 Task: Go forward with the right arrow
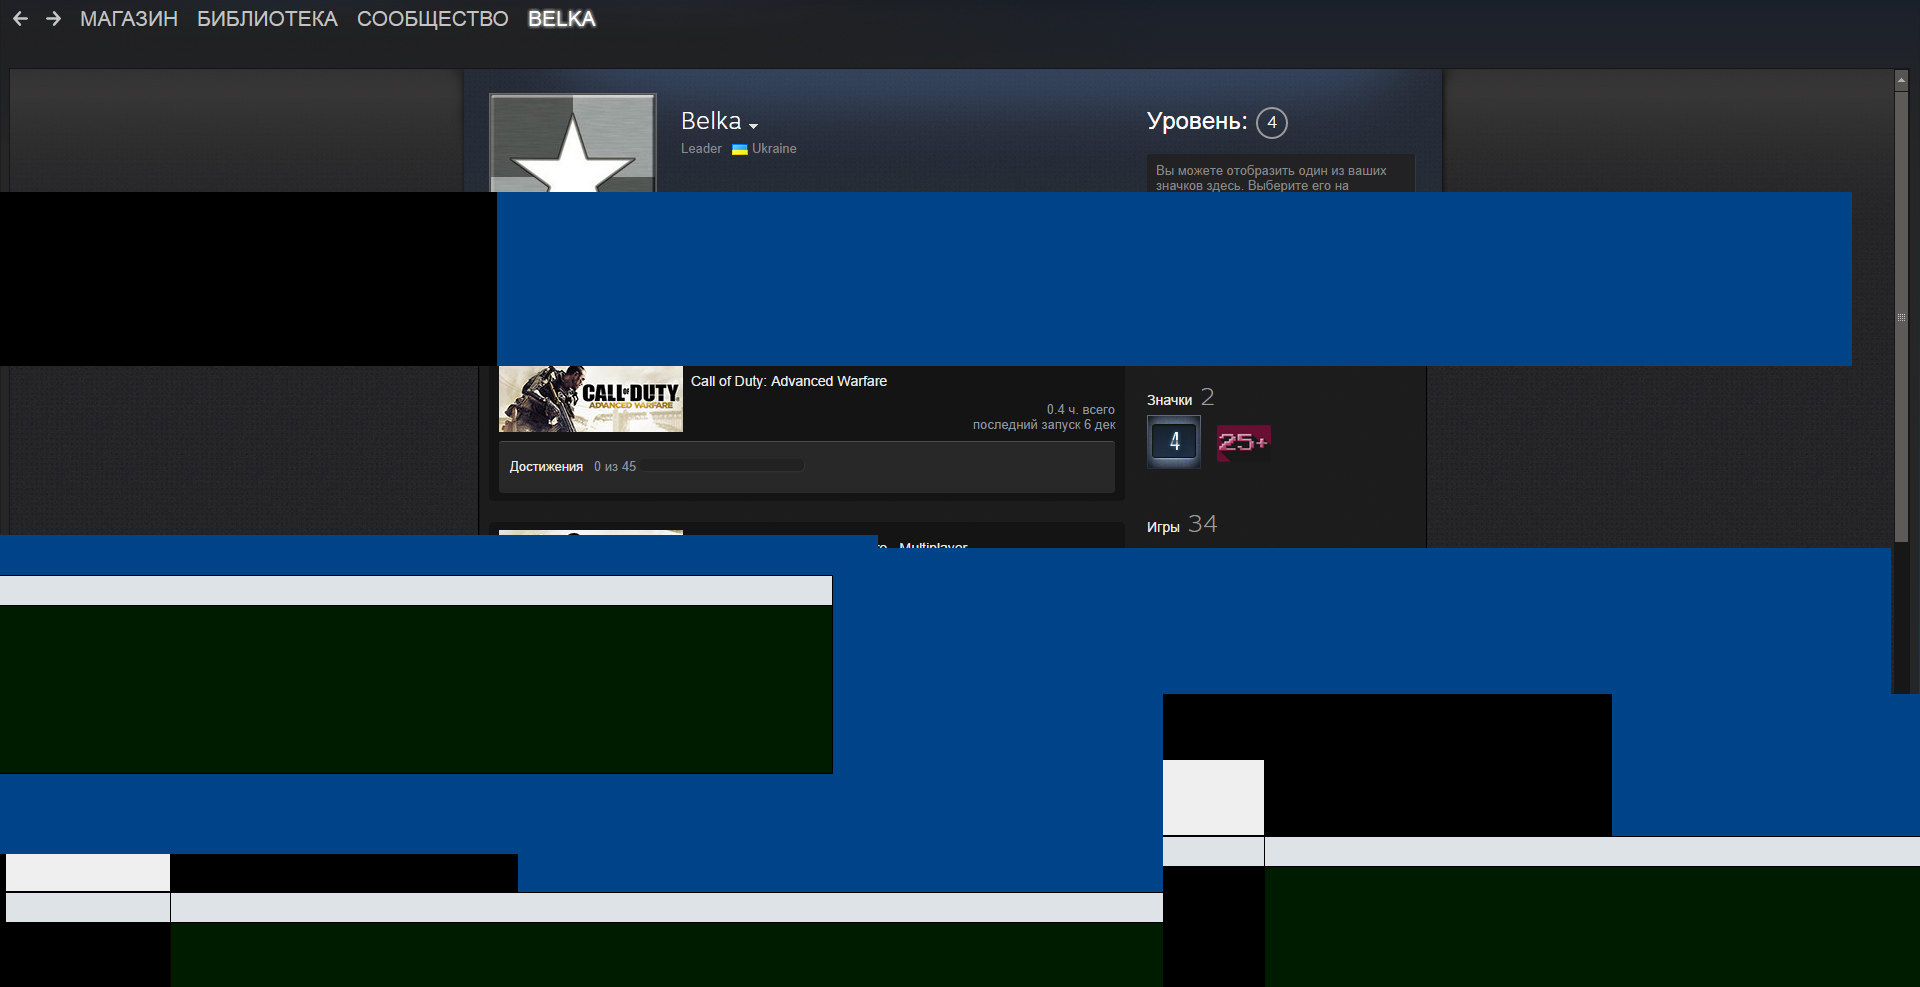tap(54, 19)
